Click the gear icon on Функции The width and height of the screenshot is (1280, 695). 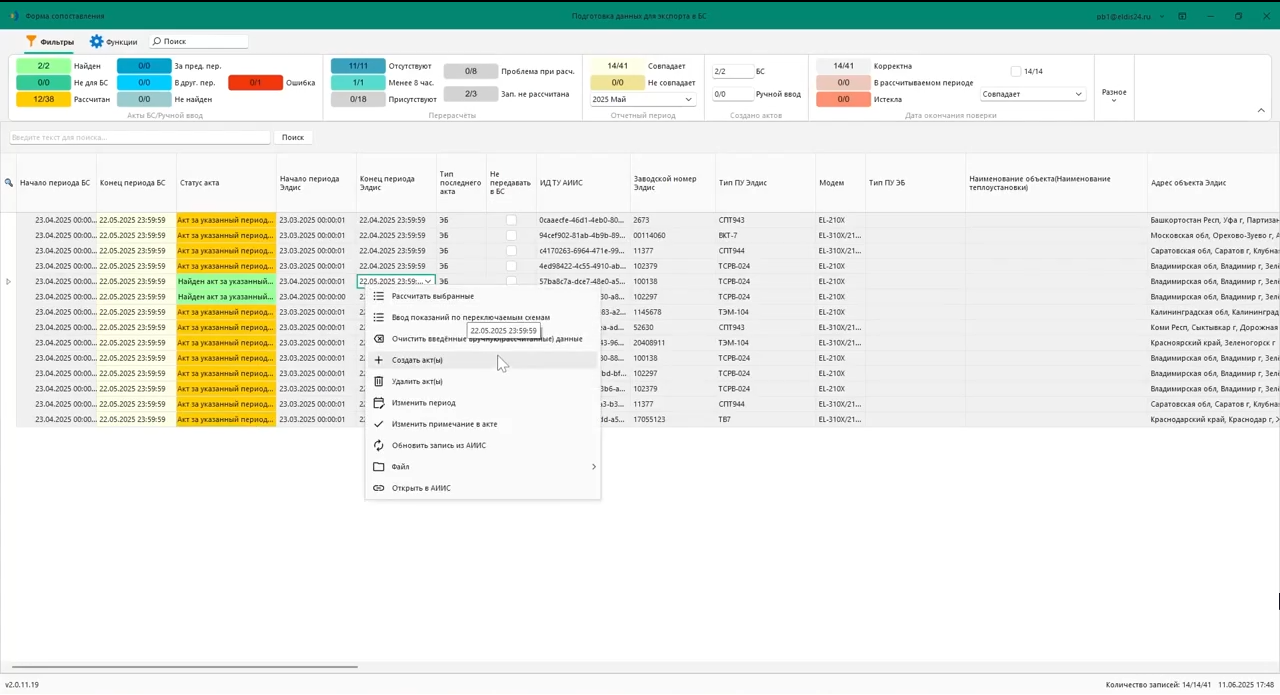[x=96, y=42]
